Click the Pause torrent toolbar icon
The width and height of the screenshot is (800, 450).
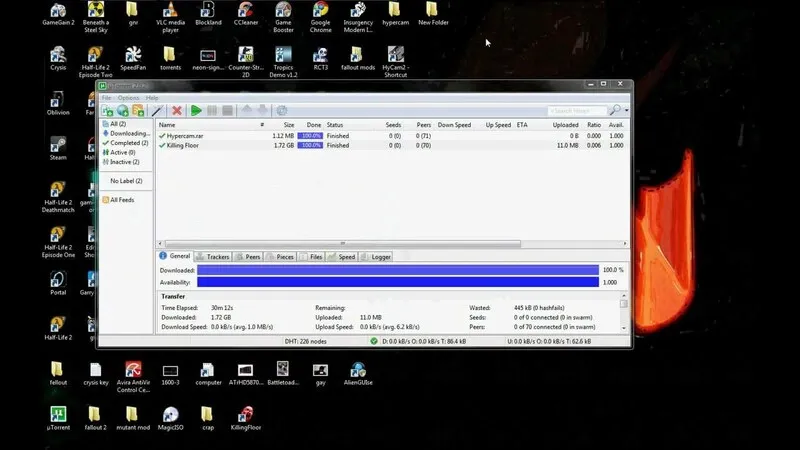coord(212,110)
